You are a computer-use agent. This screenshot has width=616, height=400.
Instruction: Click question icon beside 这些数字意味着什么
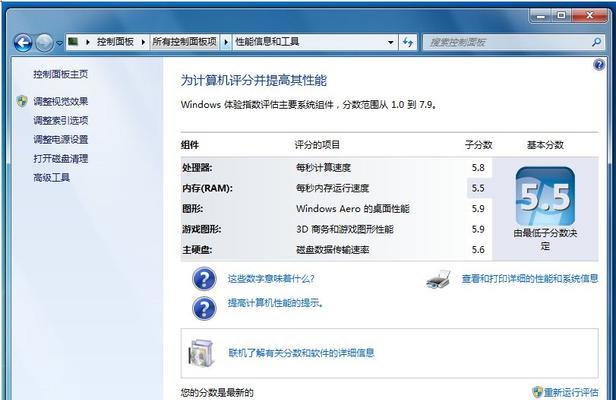pos(204,279)
